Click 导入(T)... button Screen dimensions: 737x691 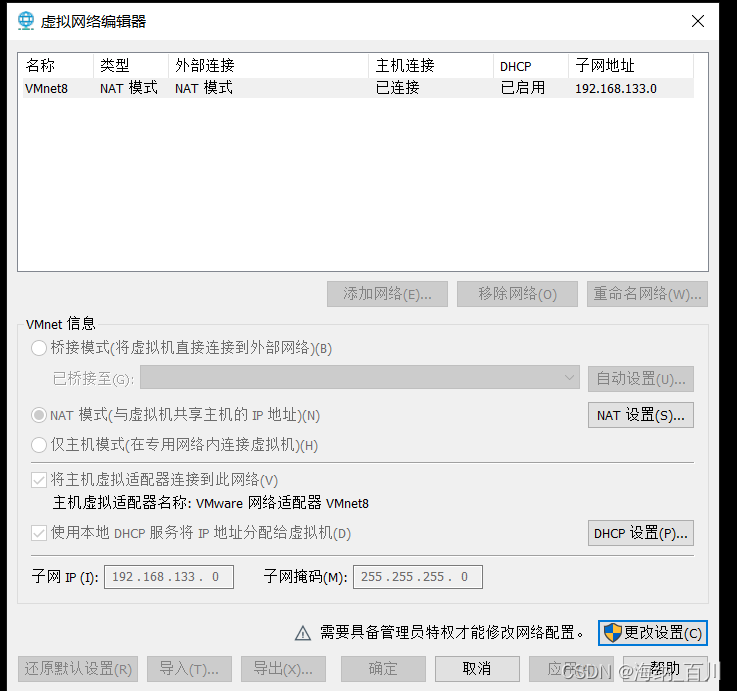click(x=189, y=668)
